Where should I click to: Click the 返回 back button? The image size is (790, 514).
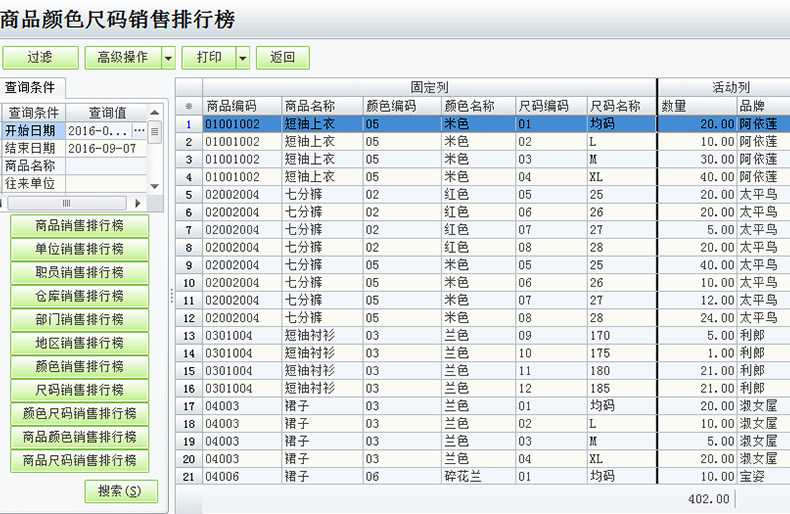(283, 58)
